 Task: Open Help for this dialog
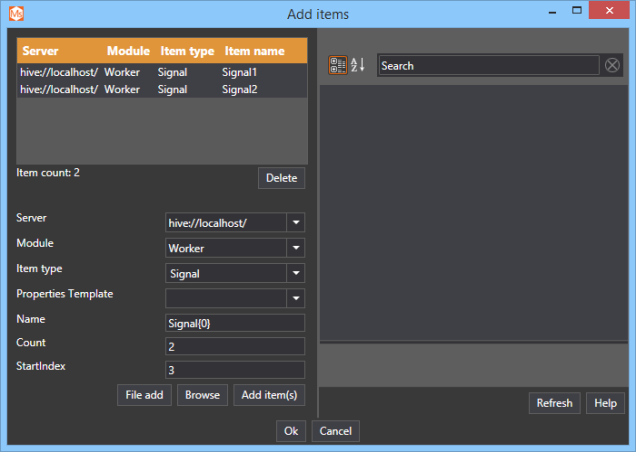point(605,403)
